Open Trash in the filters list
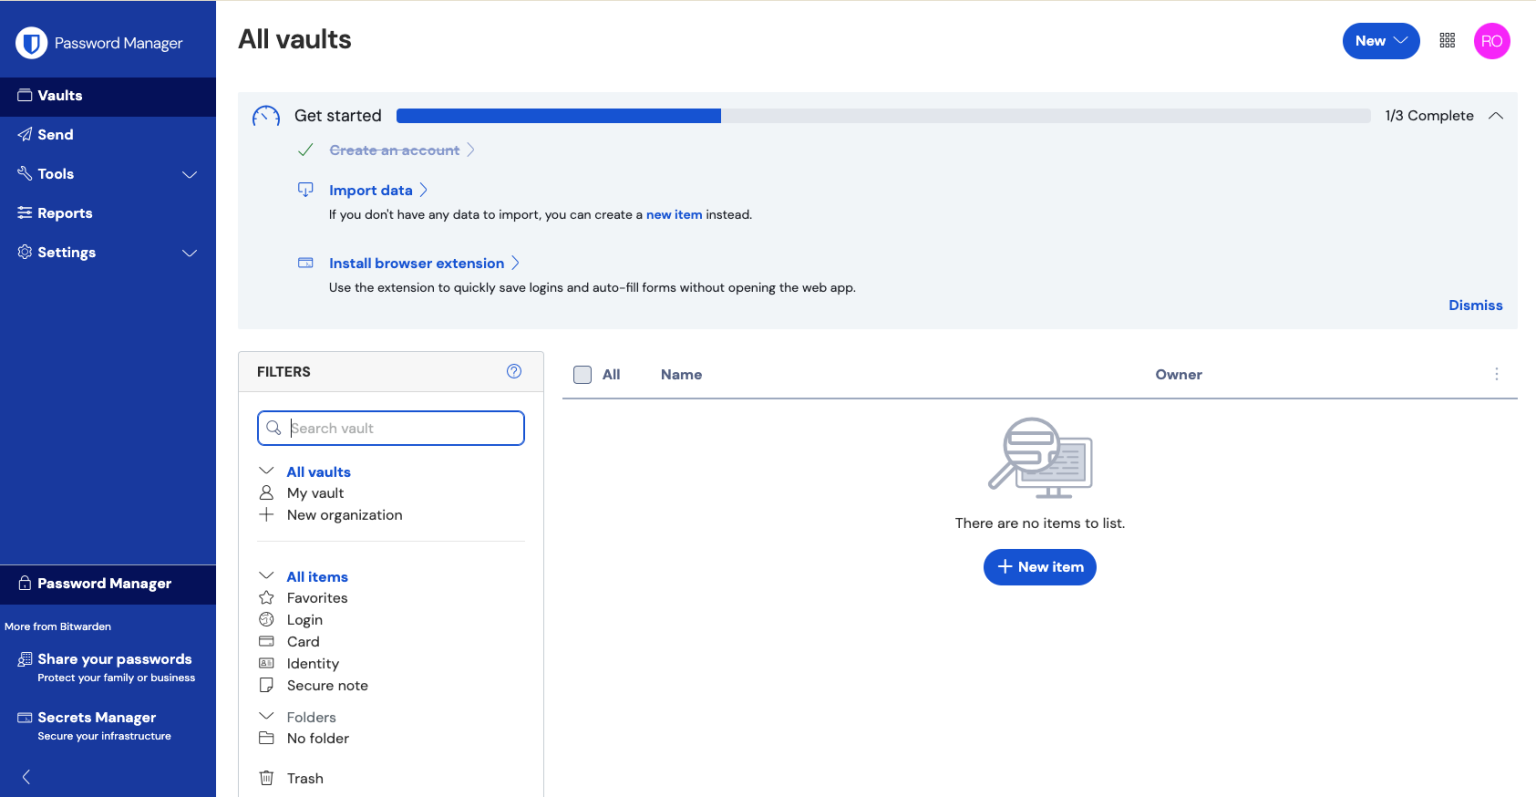Image resolution: width=1536 pixels, height=797 pixels. coord(305,778)
